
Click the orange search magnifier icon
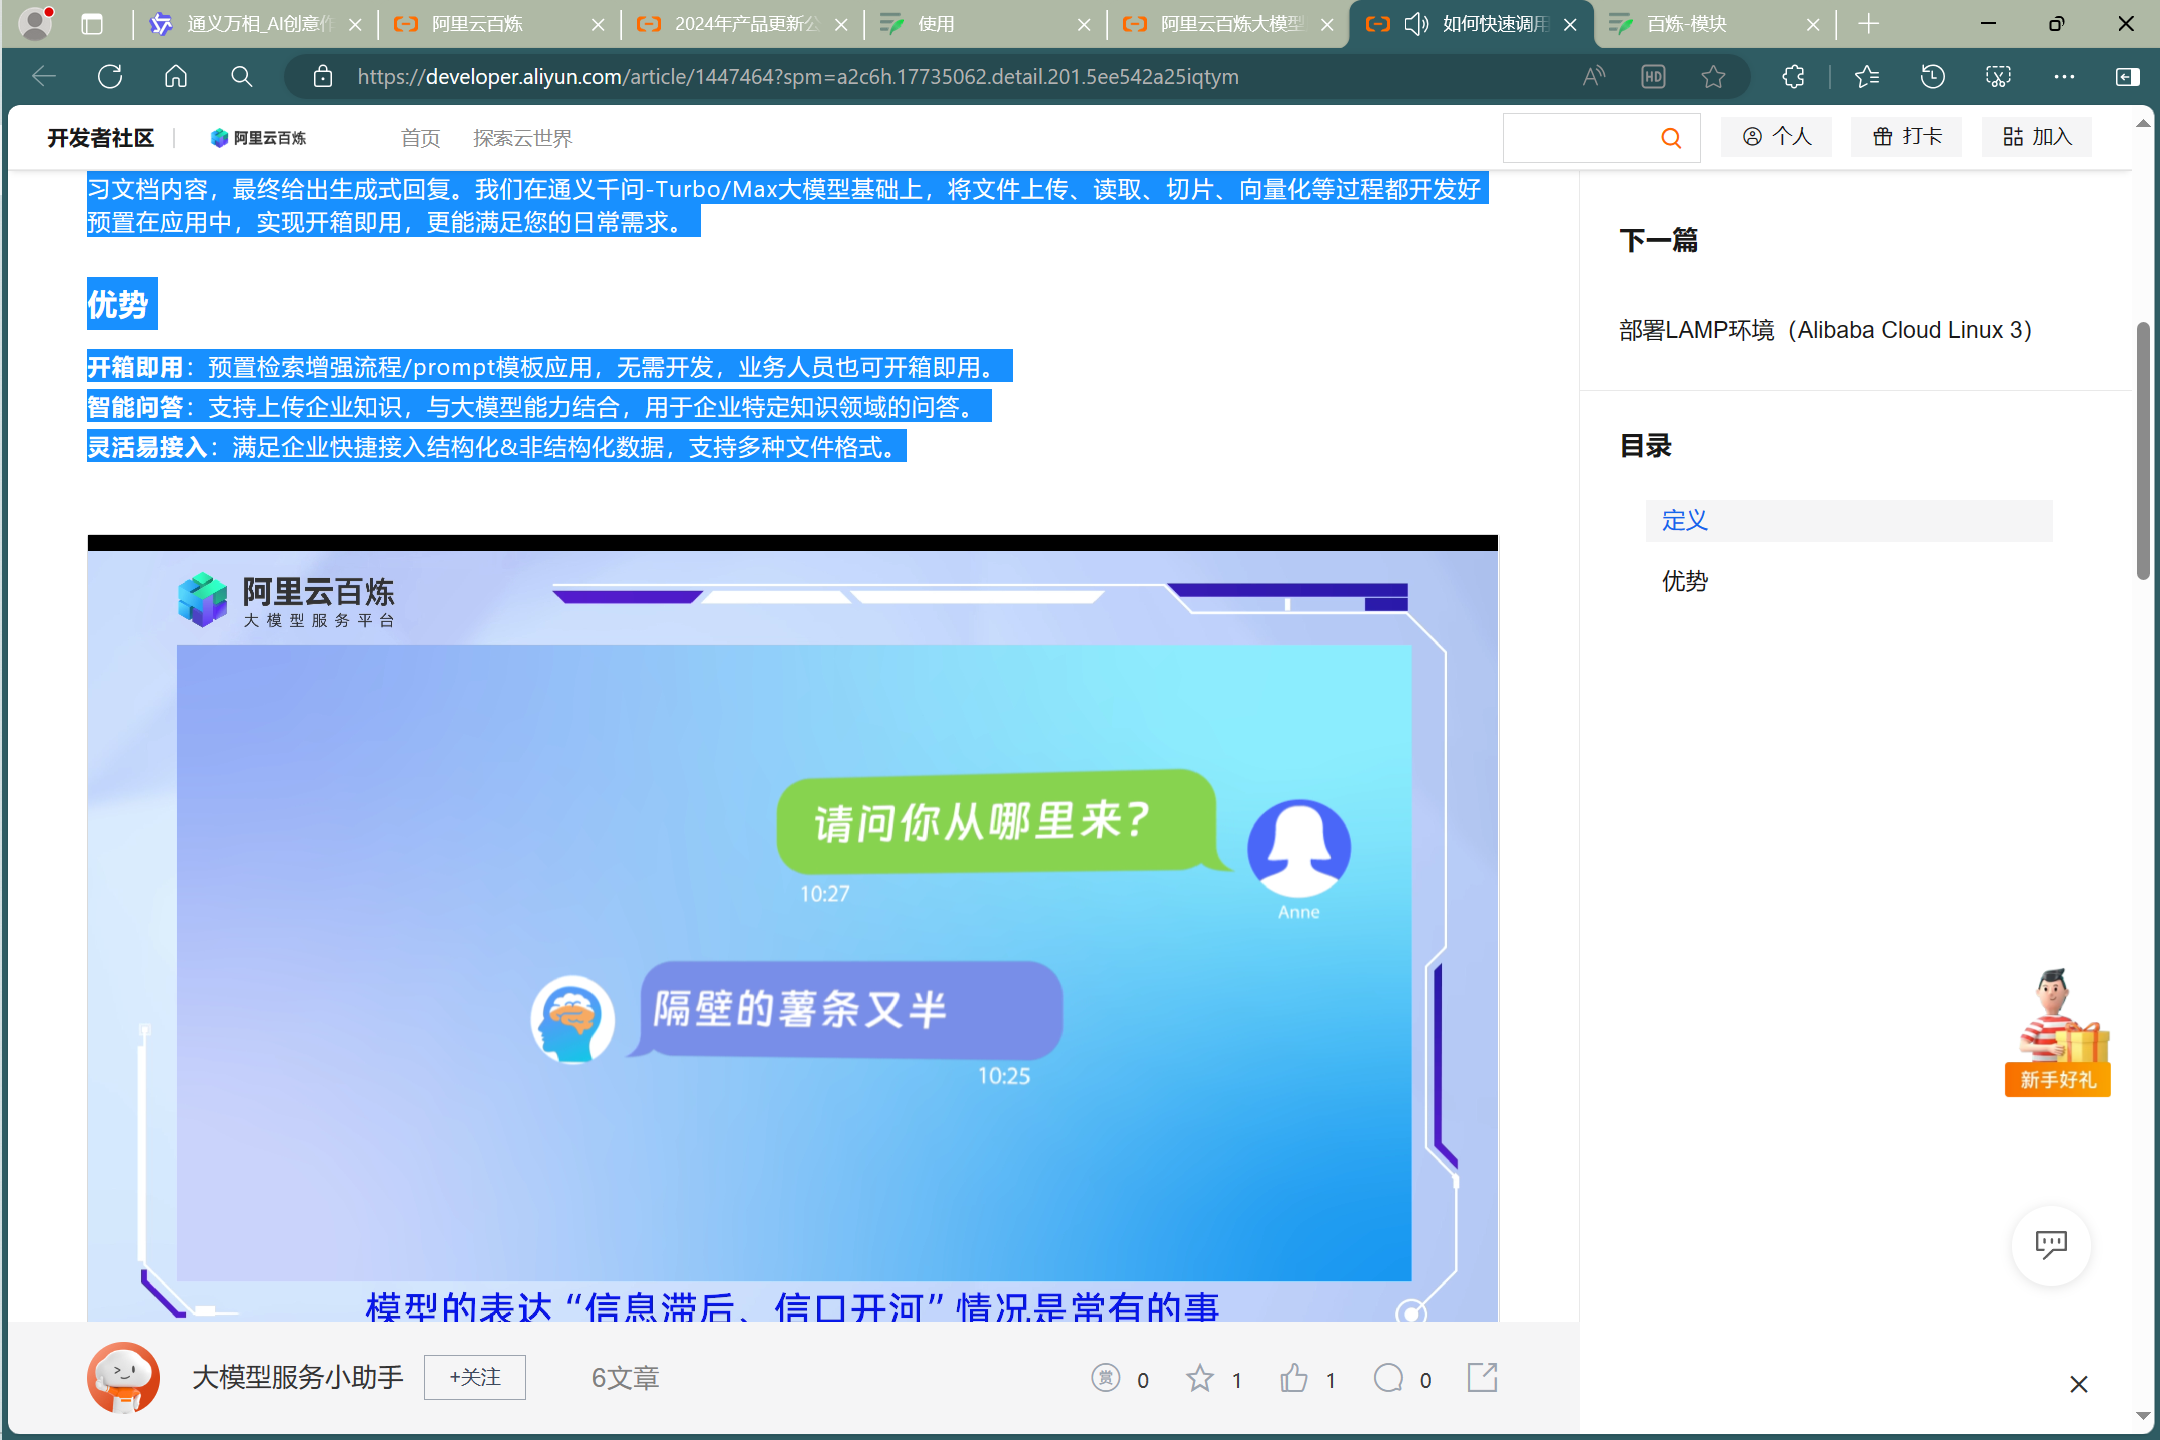(x=1671, y=138)
